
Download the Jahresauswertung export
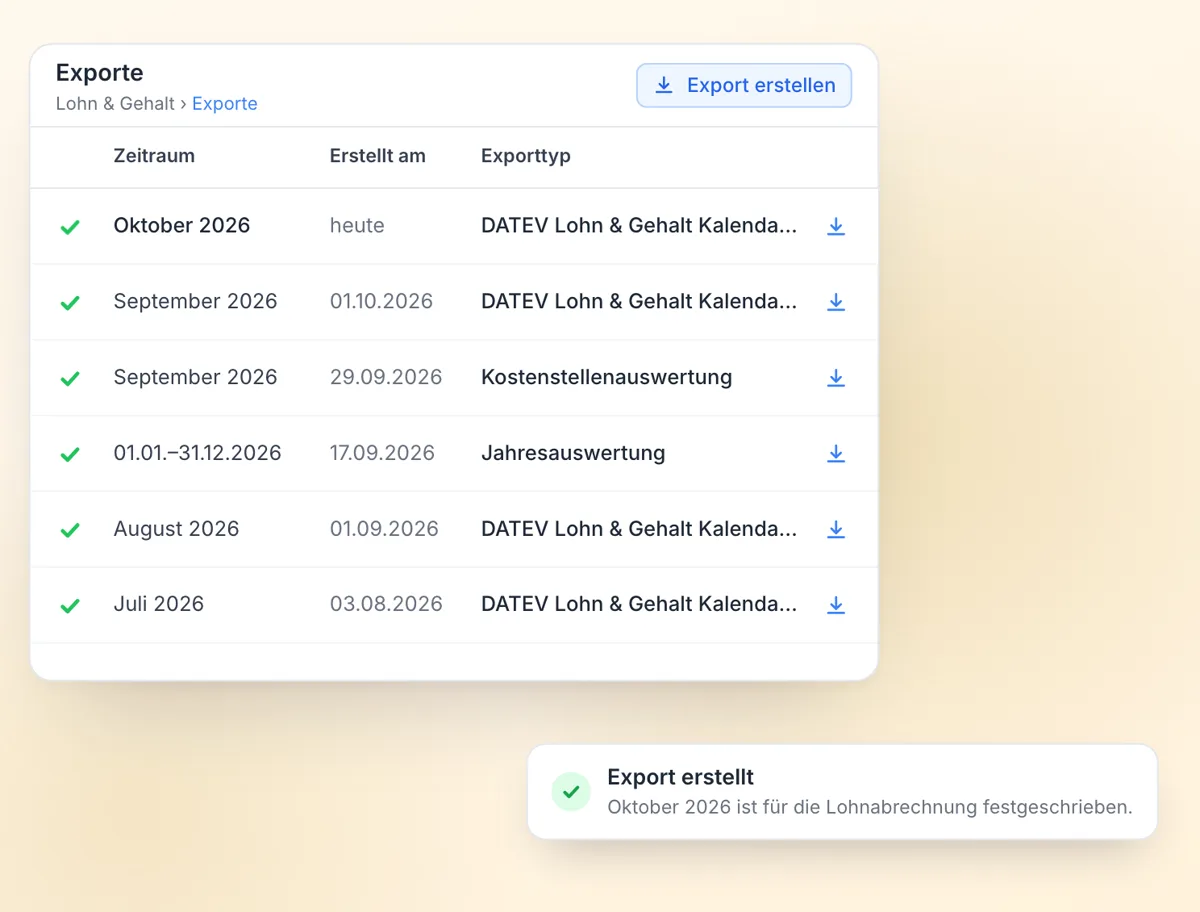coord(836,454)
